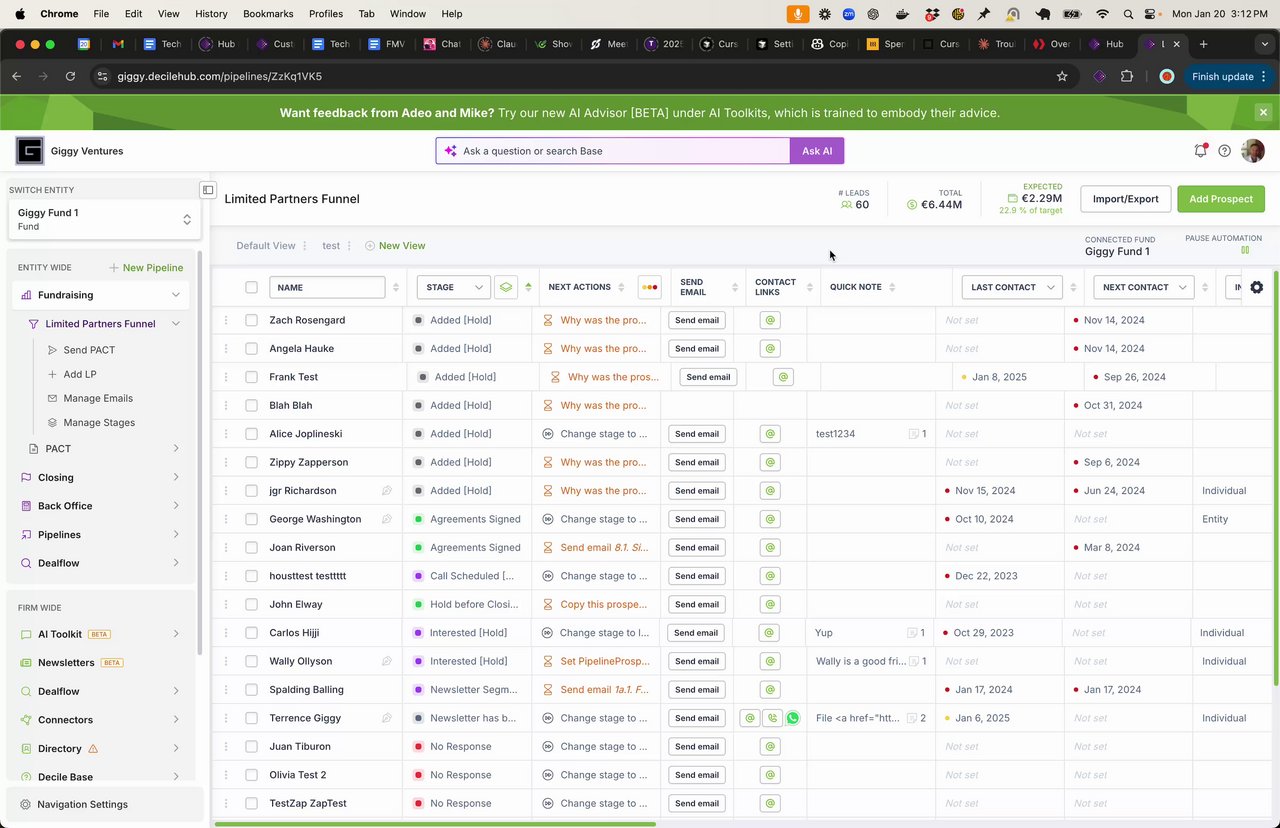Open the Last Contact column dropdown
Screen dimensions: 1280x828
tap(1012, 287)
